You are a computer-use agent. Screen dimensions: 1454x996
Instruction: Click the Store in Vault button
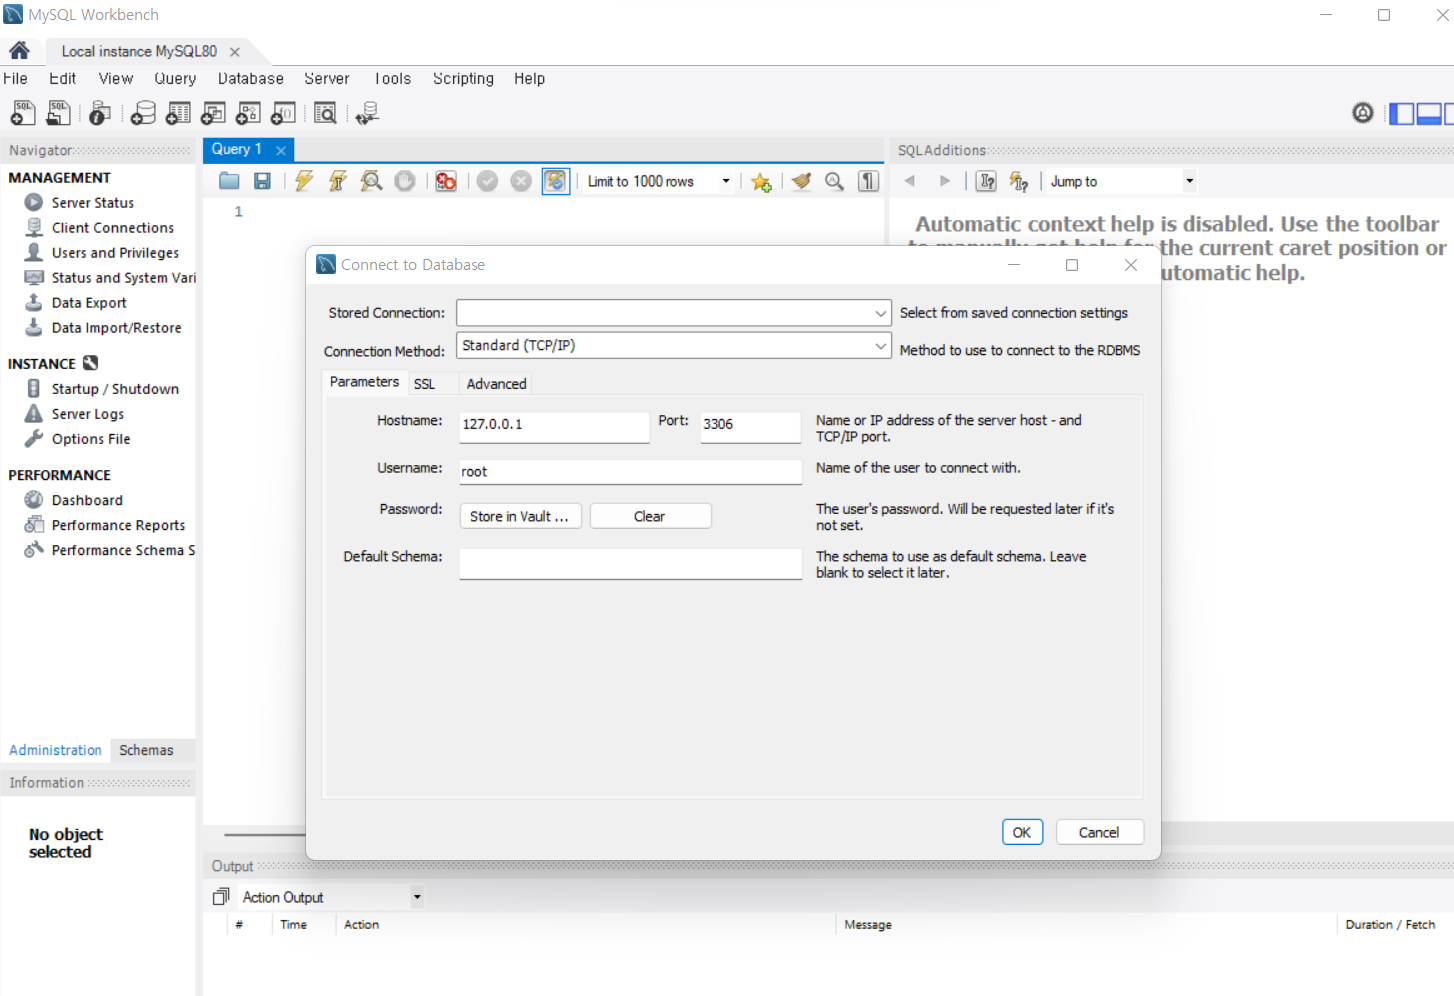(520, 516)
